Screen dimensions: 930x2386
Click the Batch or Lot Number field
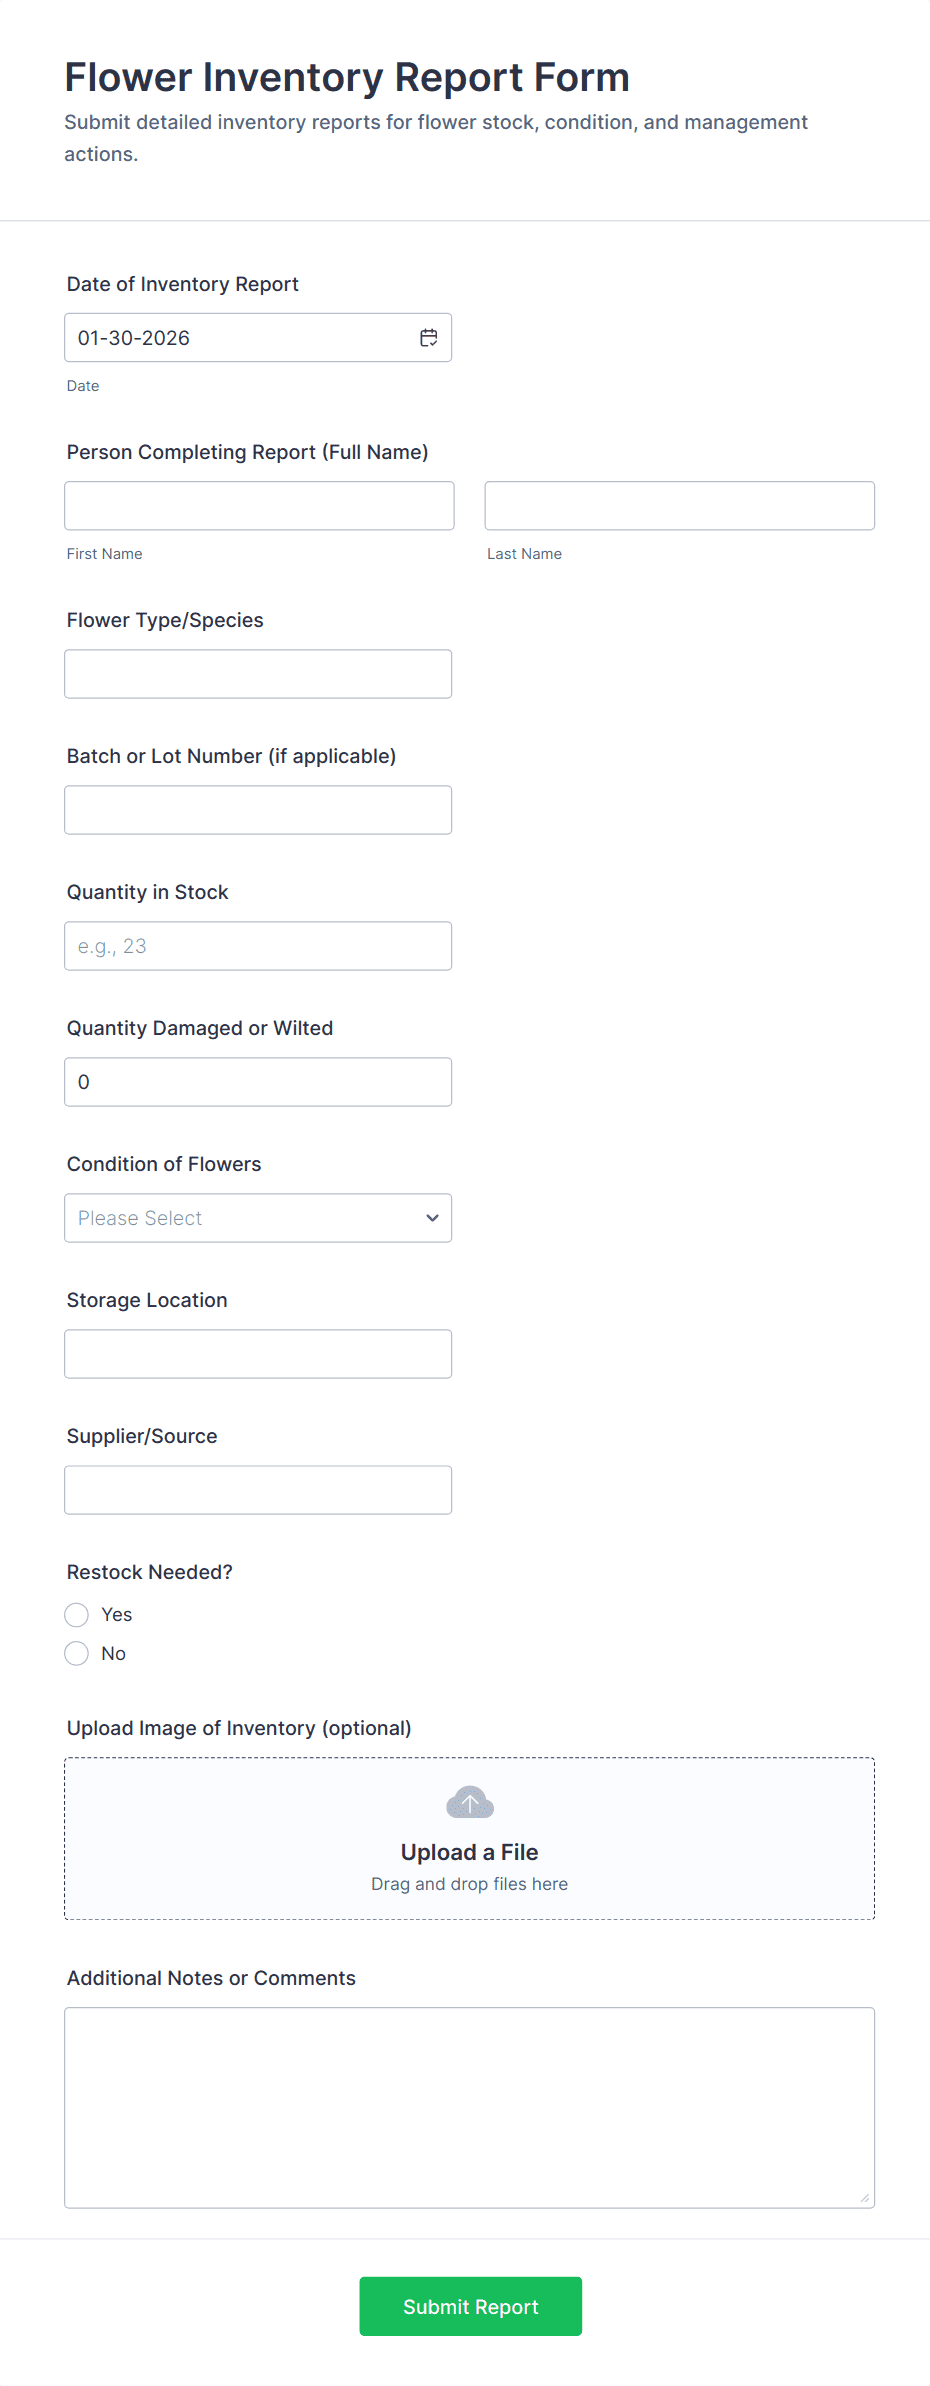tap(258, 809)
